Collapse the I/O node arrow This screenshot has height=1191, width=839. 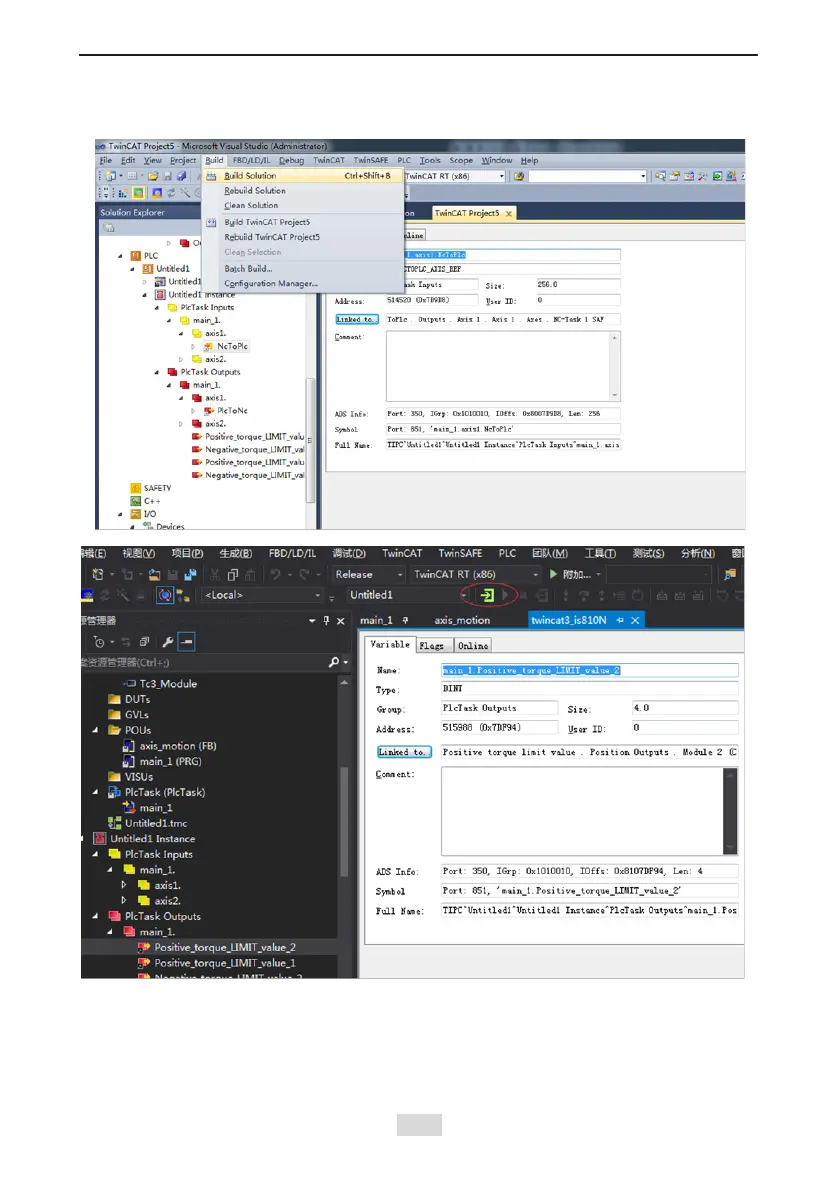[120, 514]
